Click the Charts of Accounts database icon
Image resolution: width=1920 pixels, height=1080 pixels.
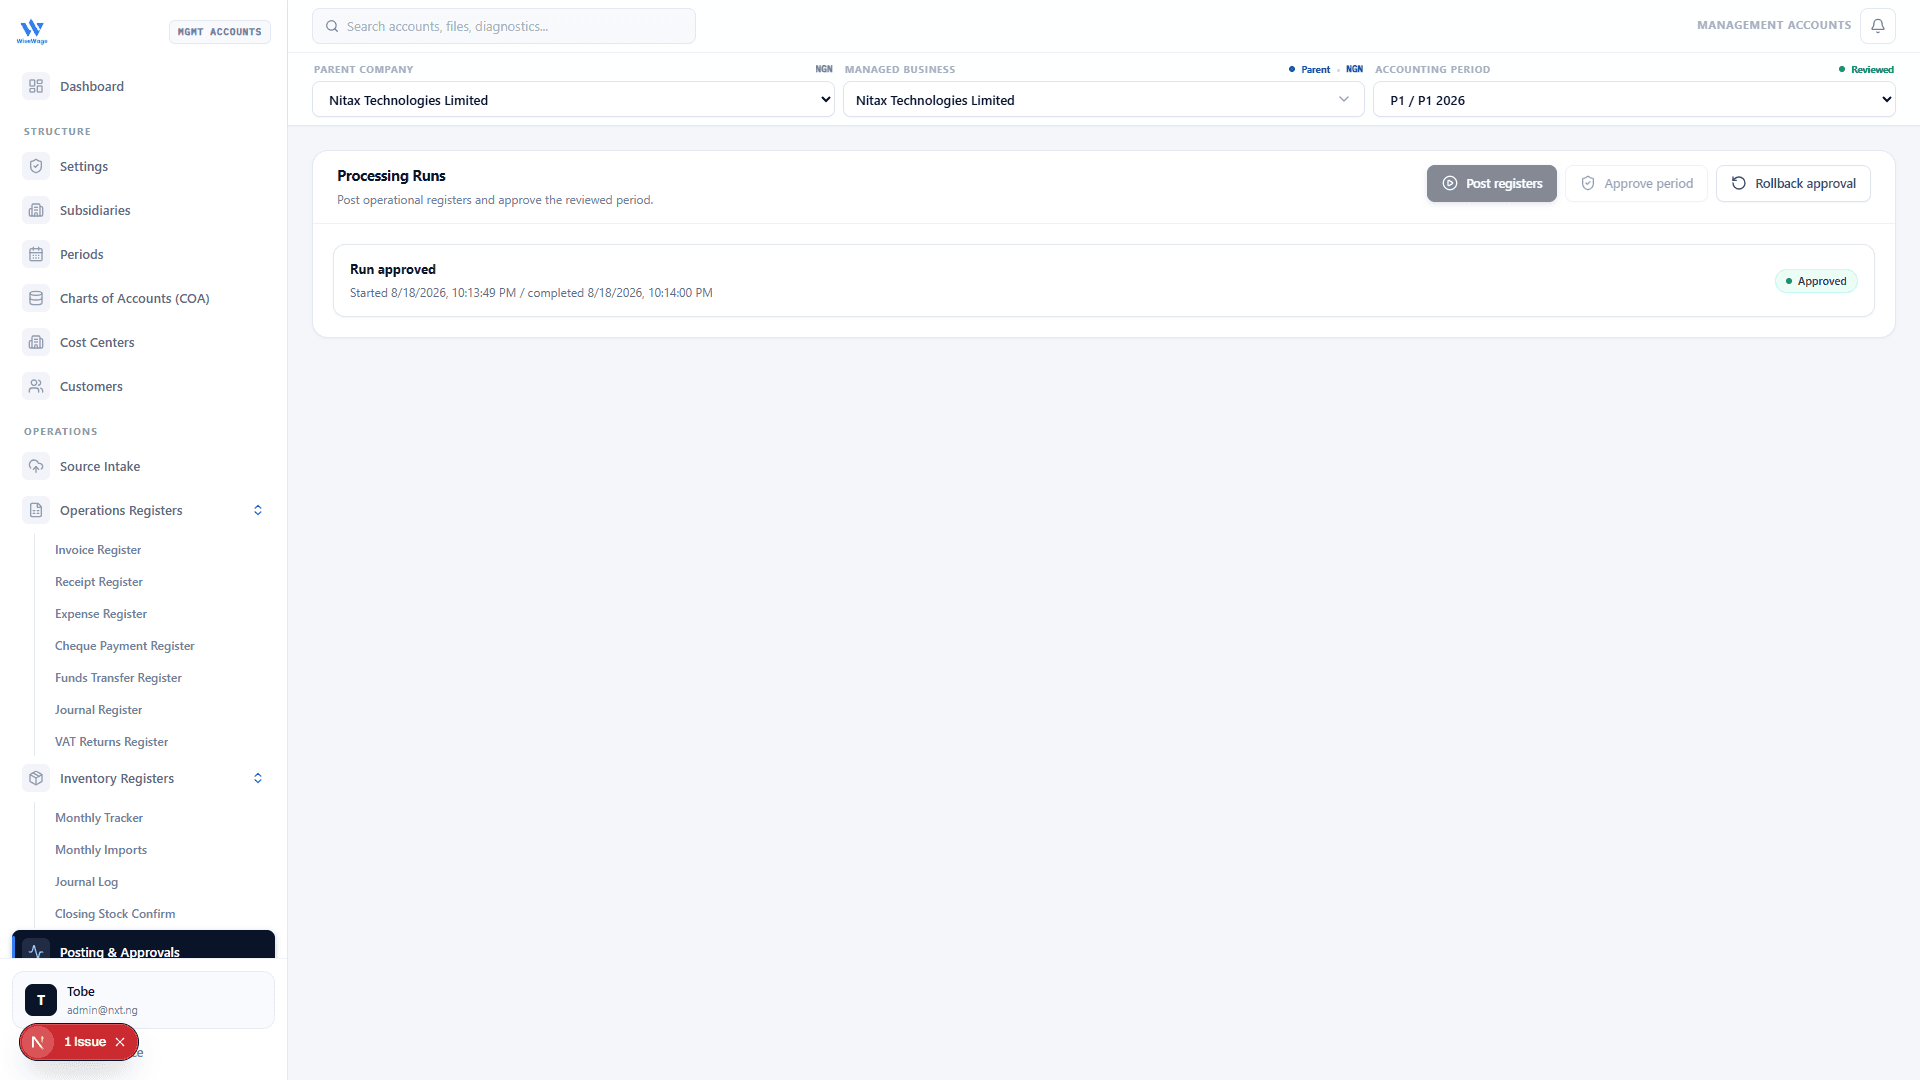coord(36,298)
